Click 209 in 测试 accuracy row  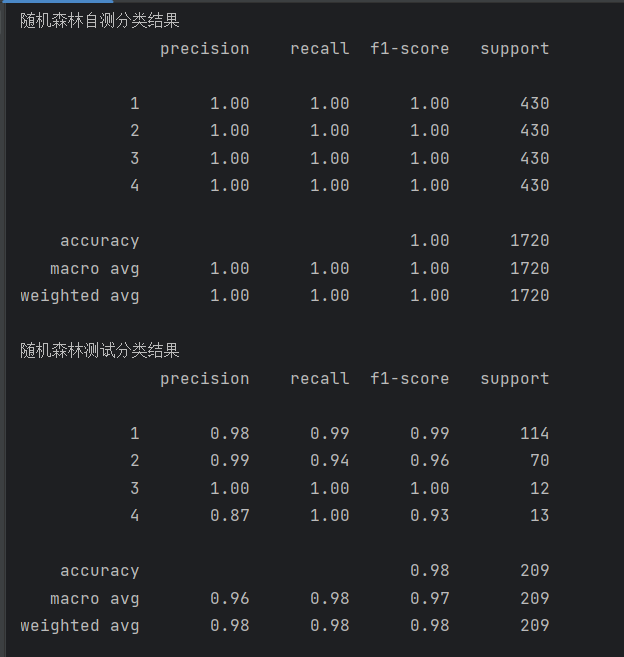534,571
